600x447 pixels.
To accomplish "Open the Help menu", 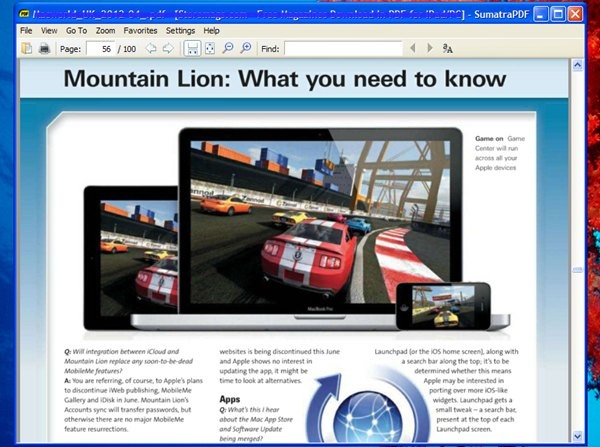I will click(212, 31).
